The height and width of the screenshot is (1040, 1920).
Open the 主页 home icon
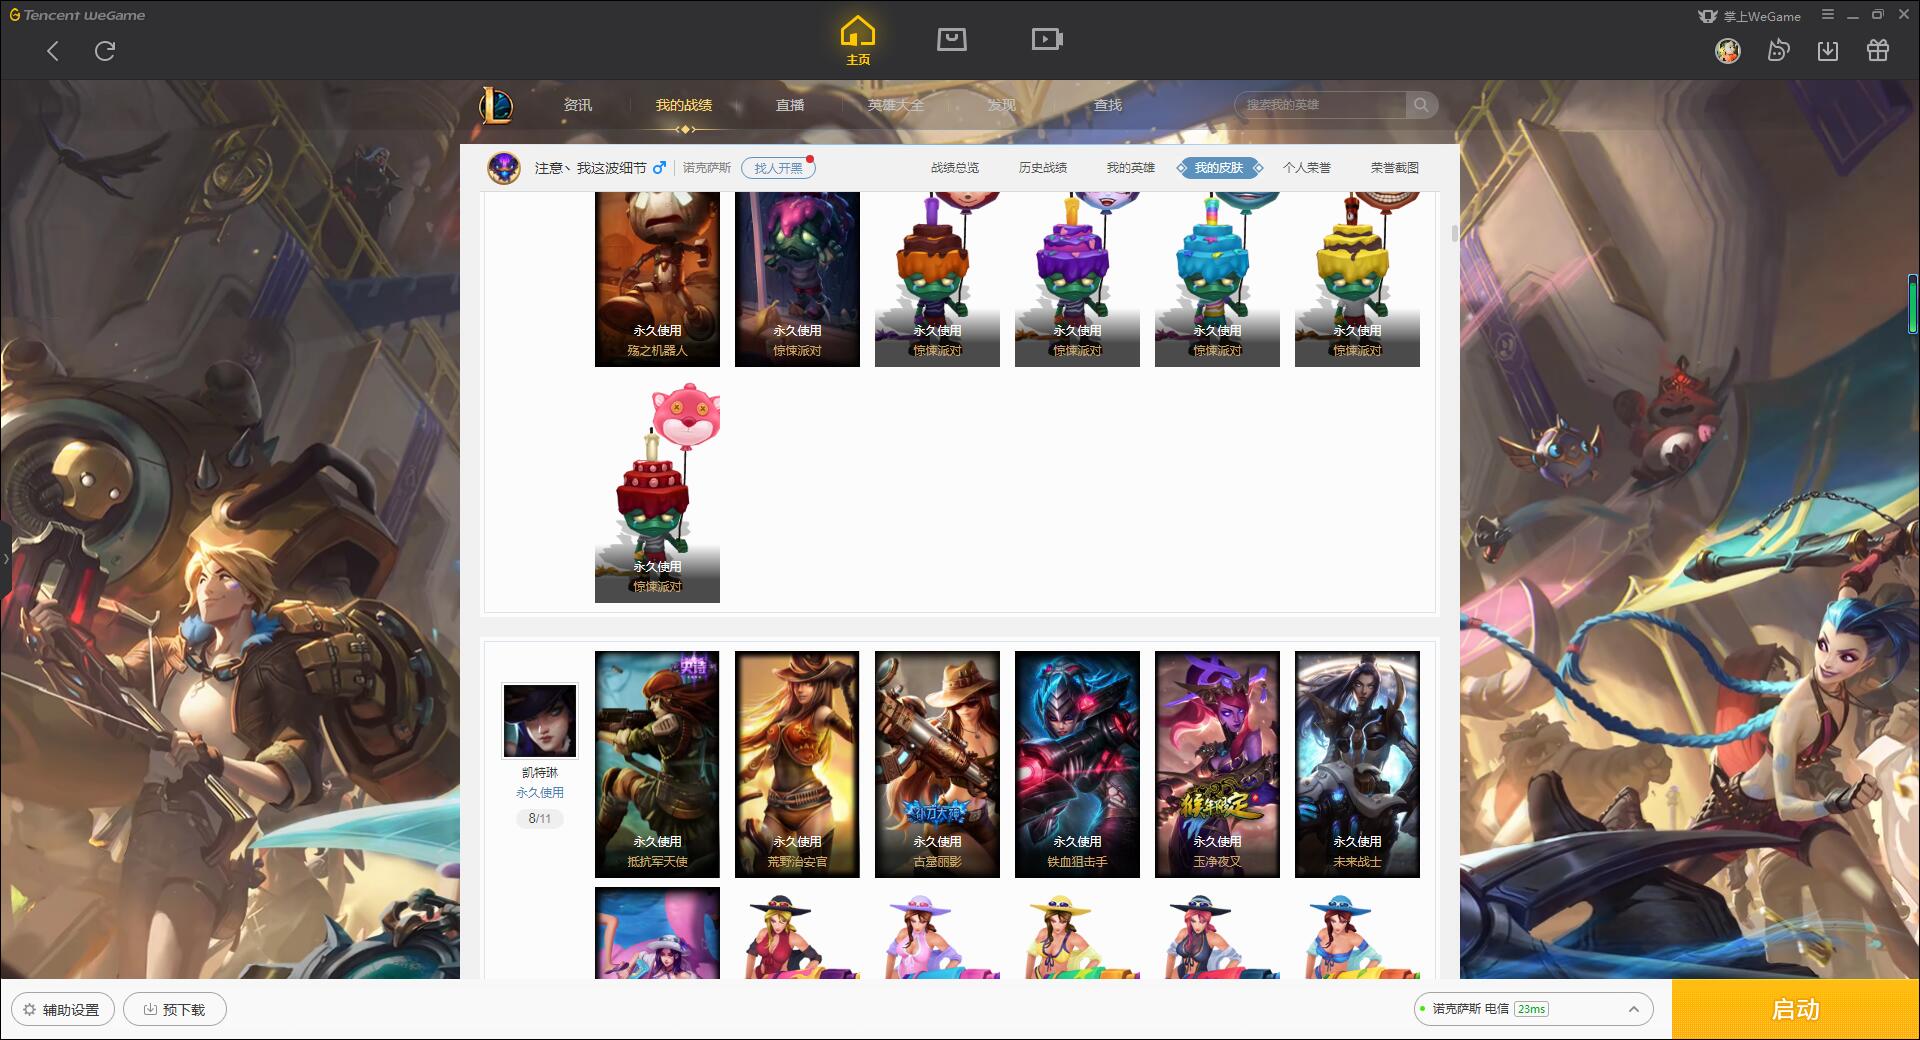click(x=858, y=41)
